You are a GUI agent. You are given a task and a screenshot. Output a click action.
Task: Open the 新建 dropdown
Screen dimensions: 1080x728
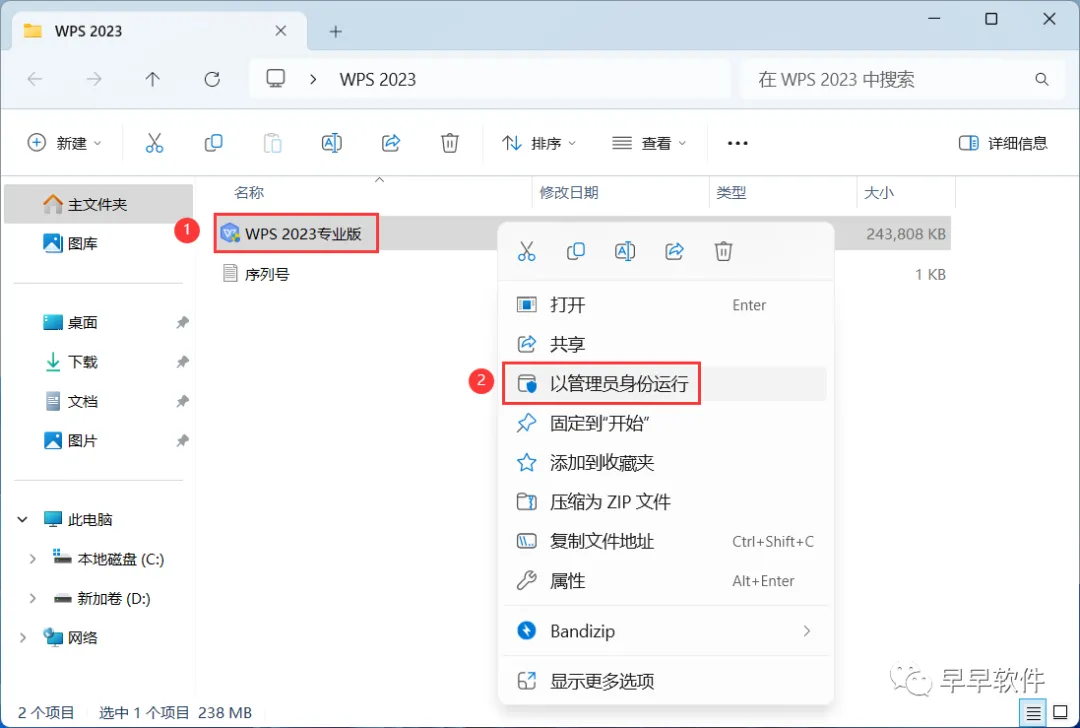pyautogui.click(x=64, y=143)
